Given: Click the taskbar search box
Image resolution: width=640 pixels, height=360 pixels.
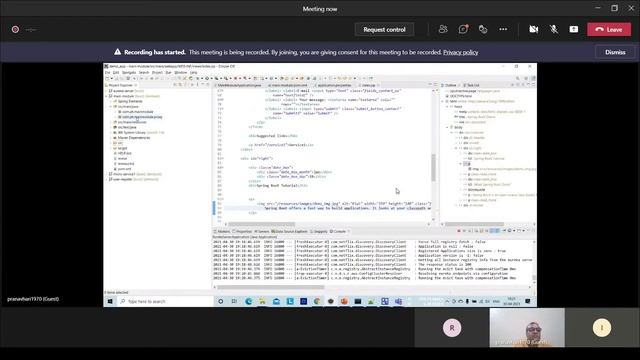Looking at the screenshot, I should 165,301.
